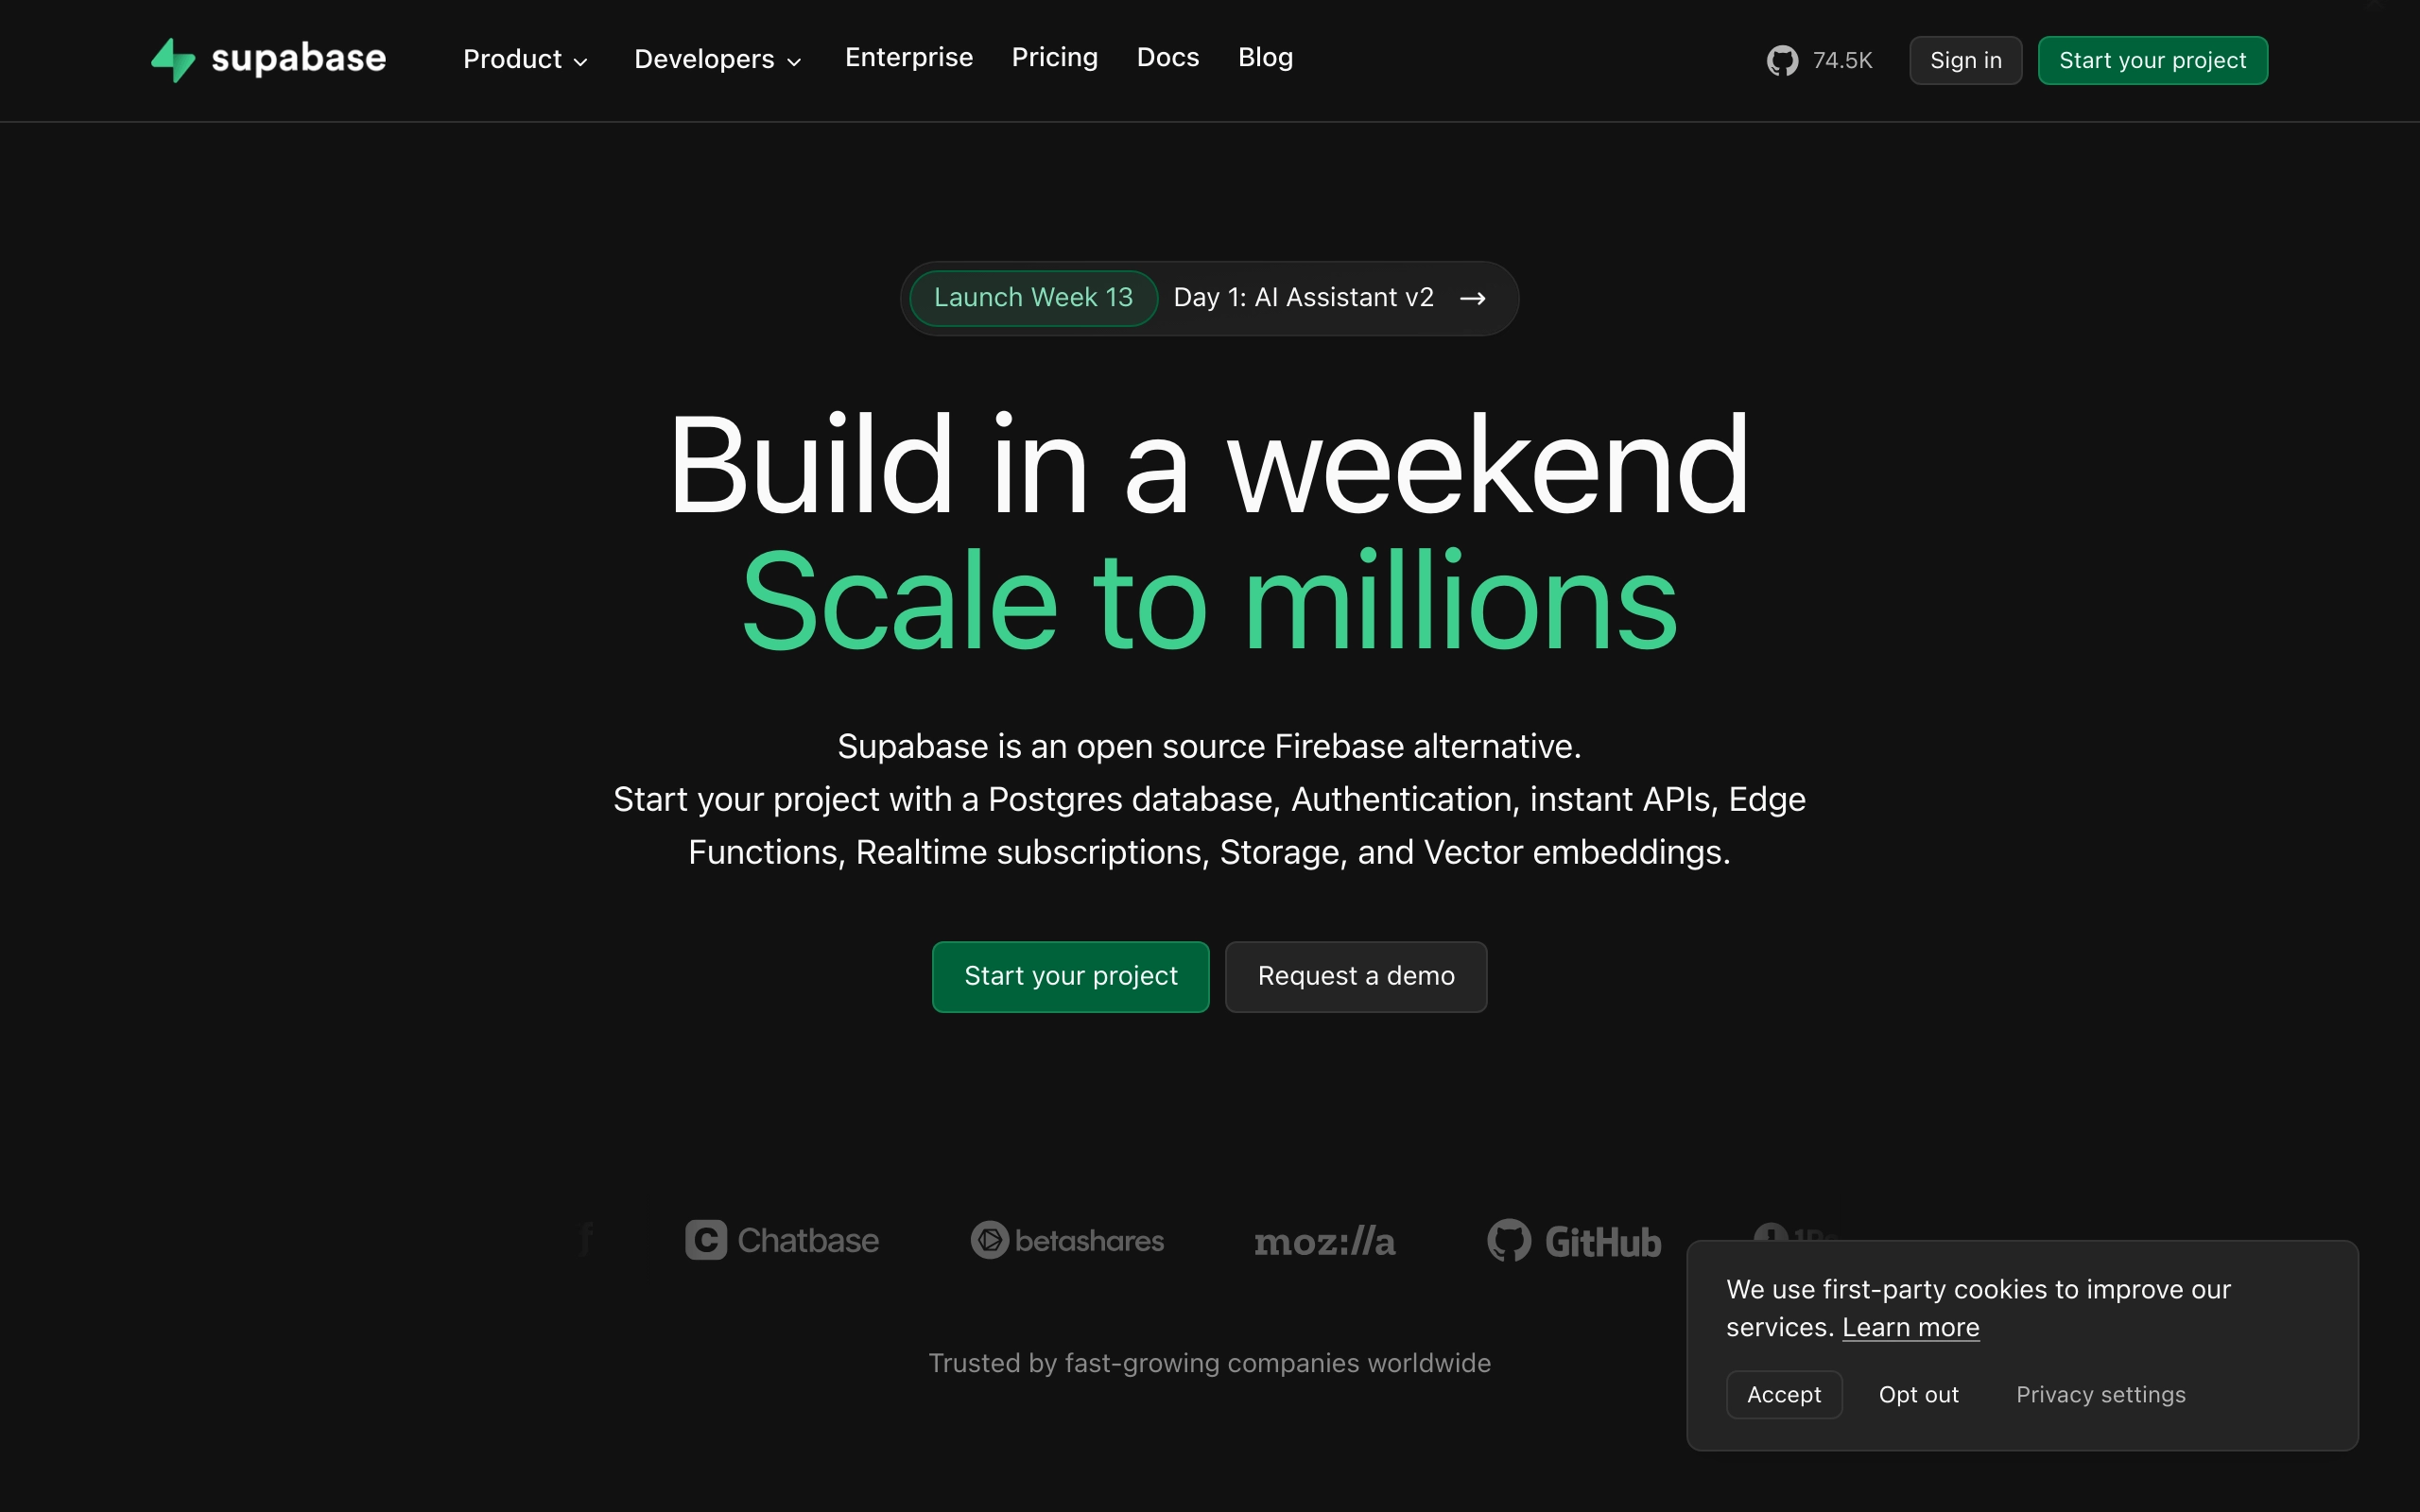The image size is (2420, 1512).
Task: Click the betashares logo
Action: (1067, 1241)
